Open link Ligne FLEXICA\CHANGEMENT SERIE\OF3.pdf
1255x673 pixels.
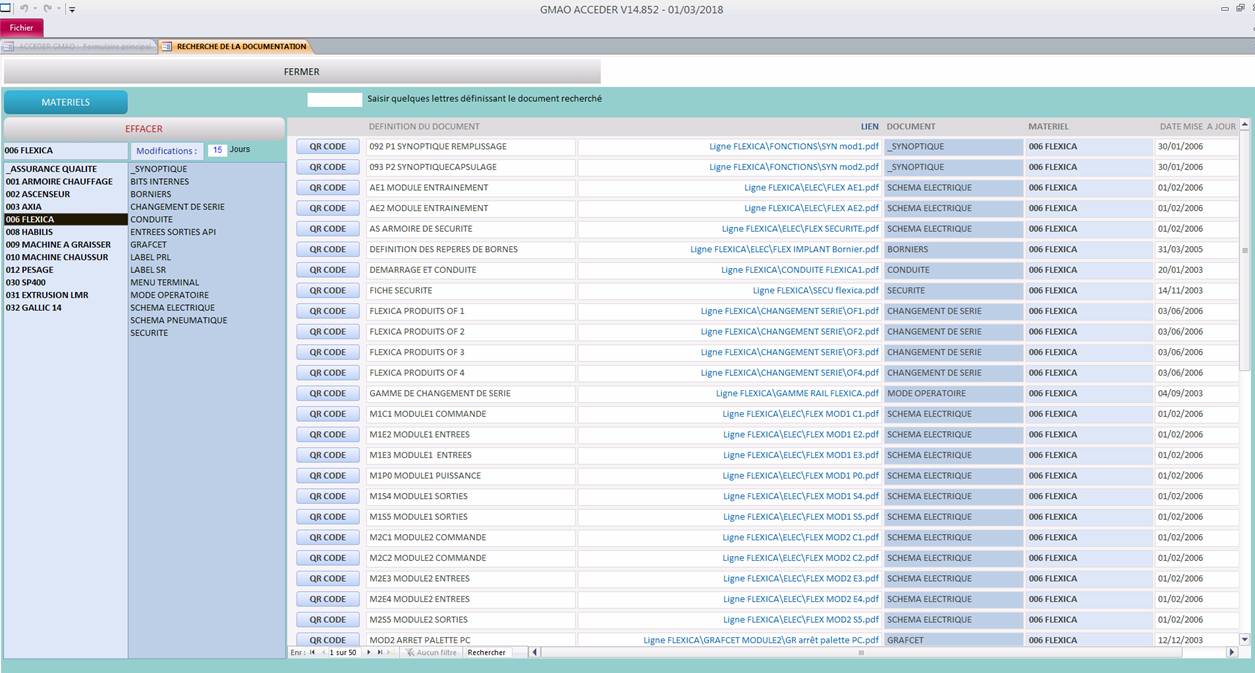pos(790,352)
